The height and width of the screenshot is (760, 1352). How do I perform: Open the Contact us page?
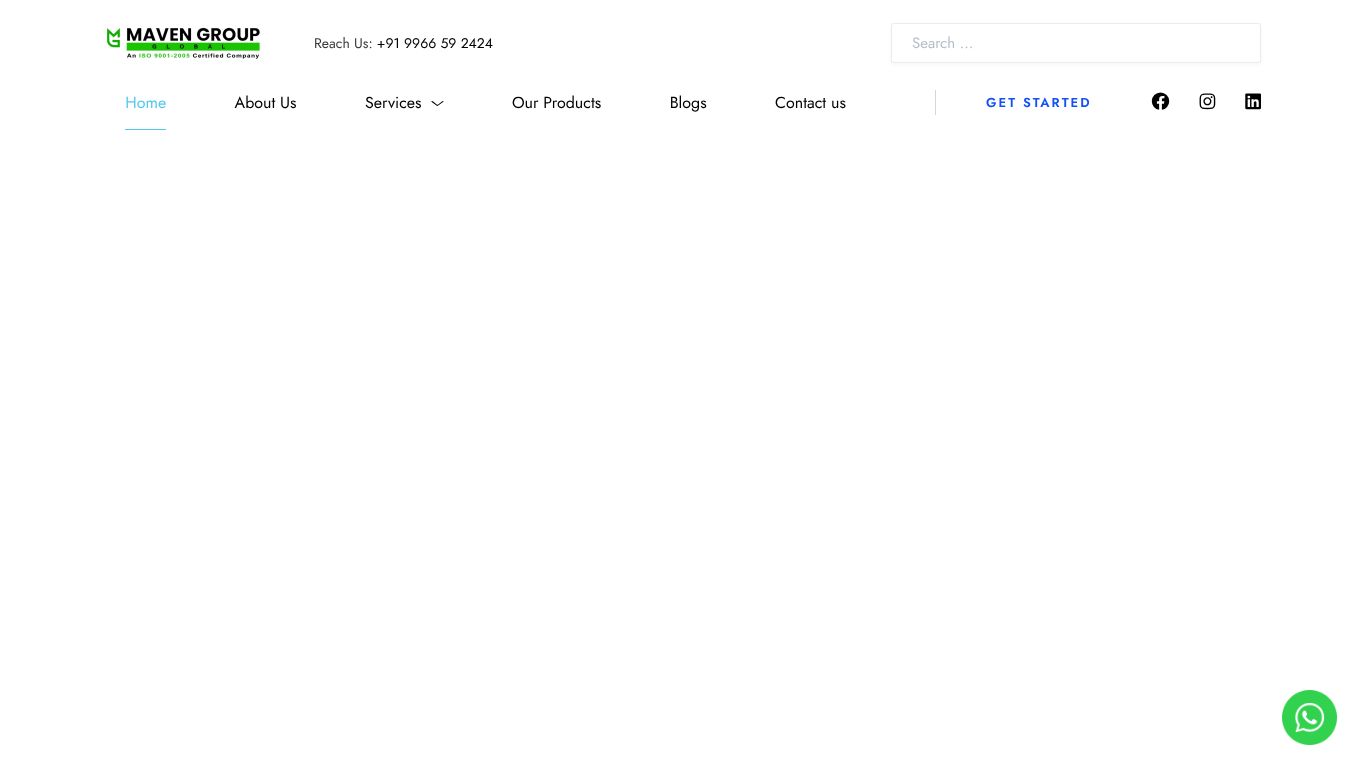coord(810,103)
